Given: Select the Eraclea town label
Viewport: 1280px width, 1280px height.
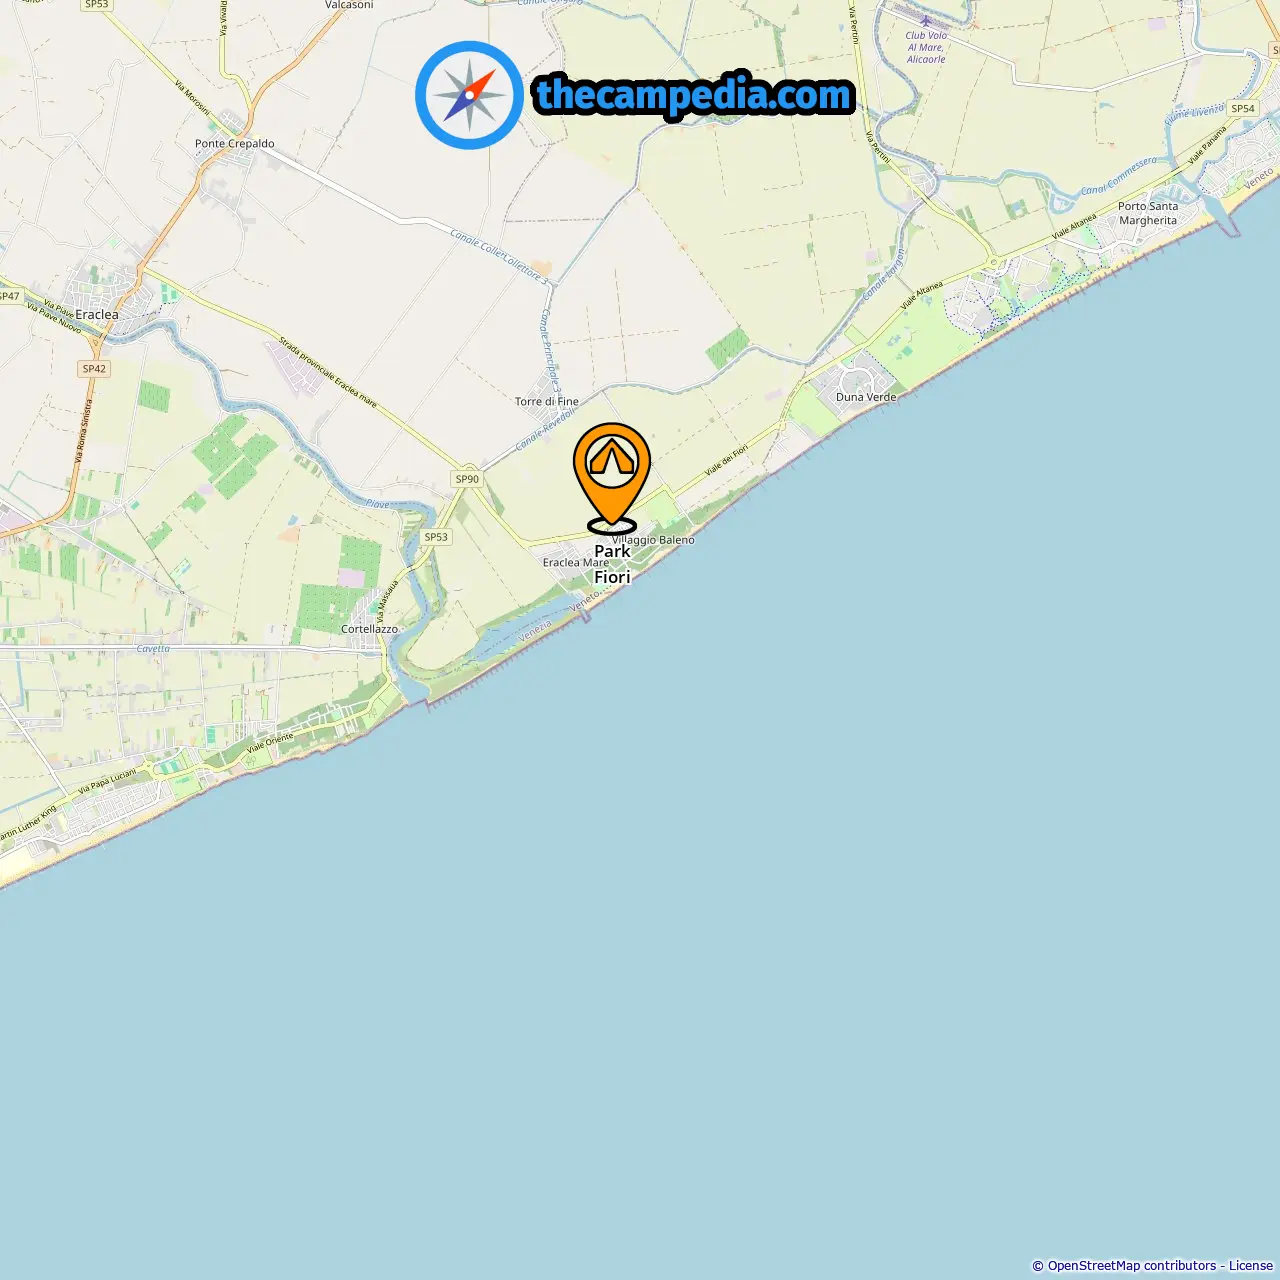Looking at the screenshot, I should coord(97,314).
